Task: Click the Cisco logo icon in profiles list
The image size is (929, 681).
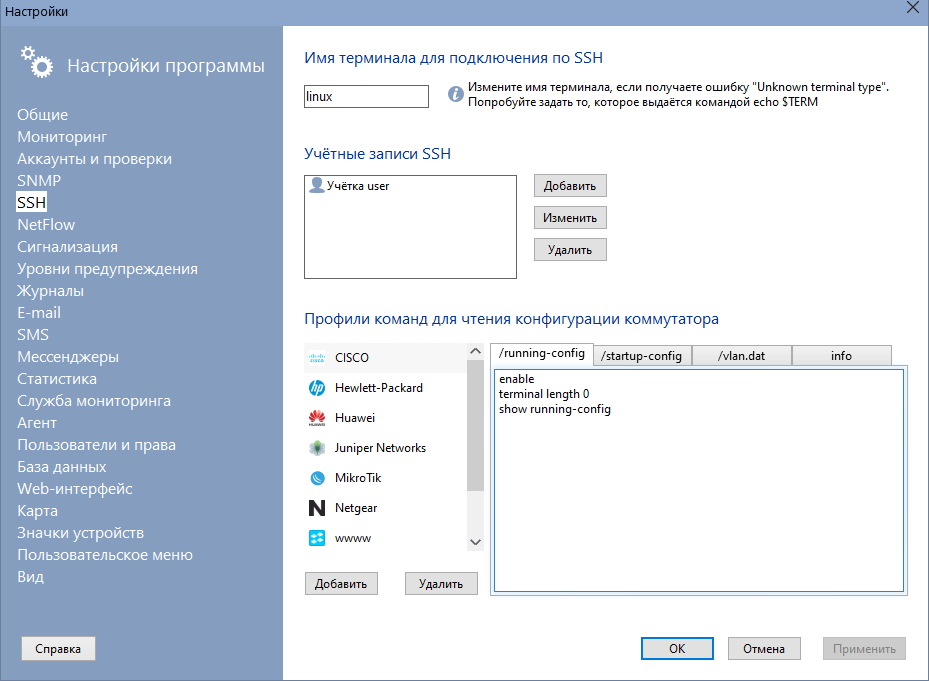Action: click(x=317, y=358)
